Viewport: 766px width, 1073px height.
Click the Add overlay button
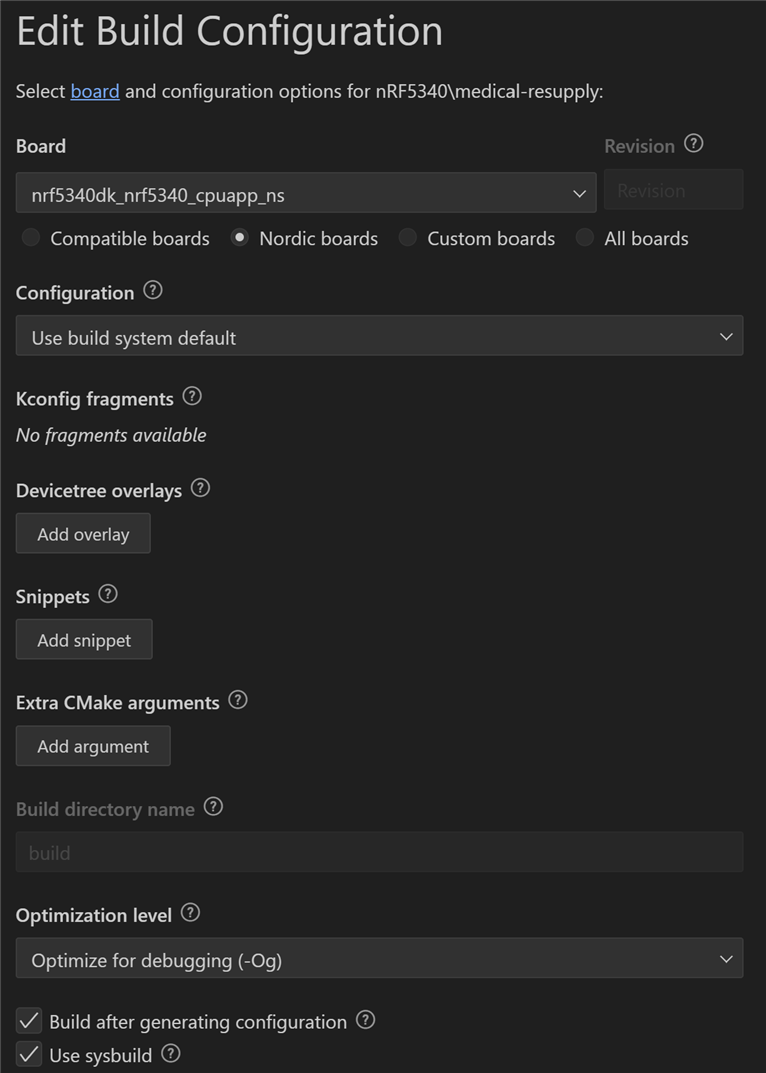tap(83, 534)
